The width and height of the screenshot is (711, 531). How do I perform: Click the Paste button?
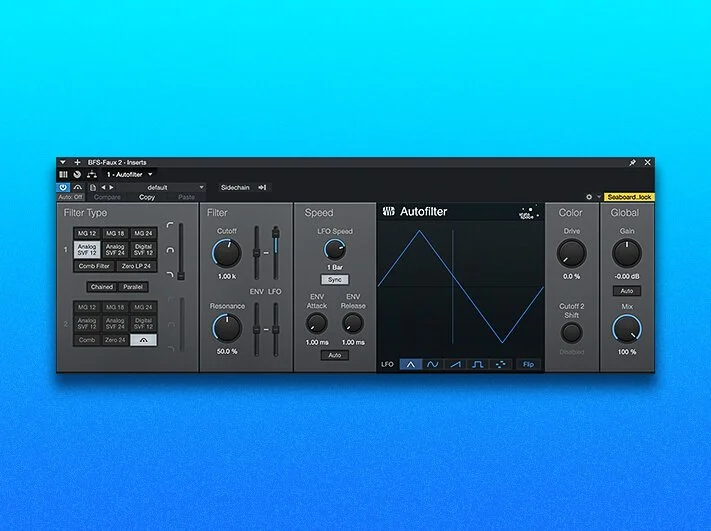click(x=186, y=197)
